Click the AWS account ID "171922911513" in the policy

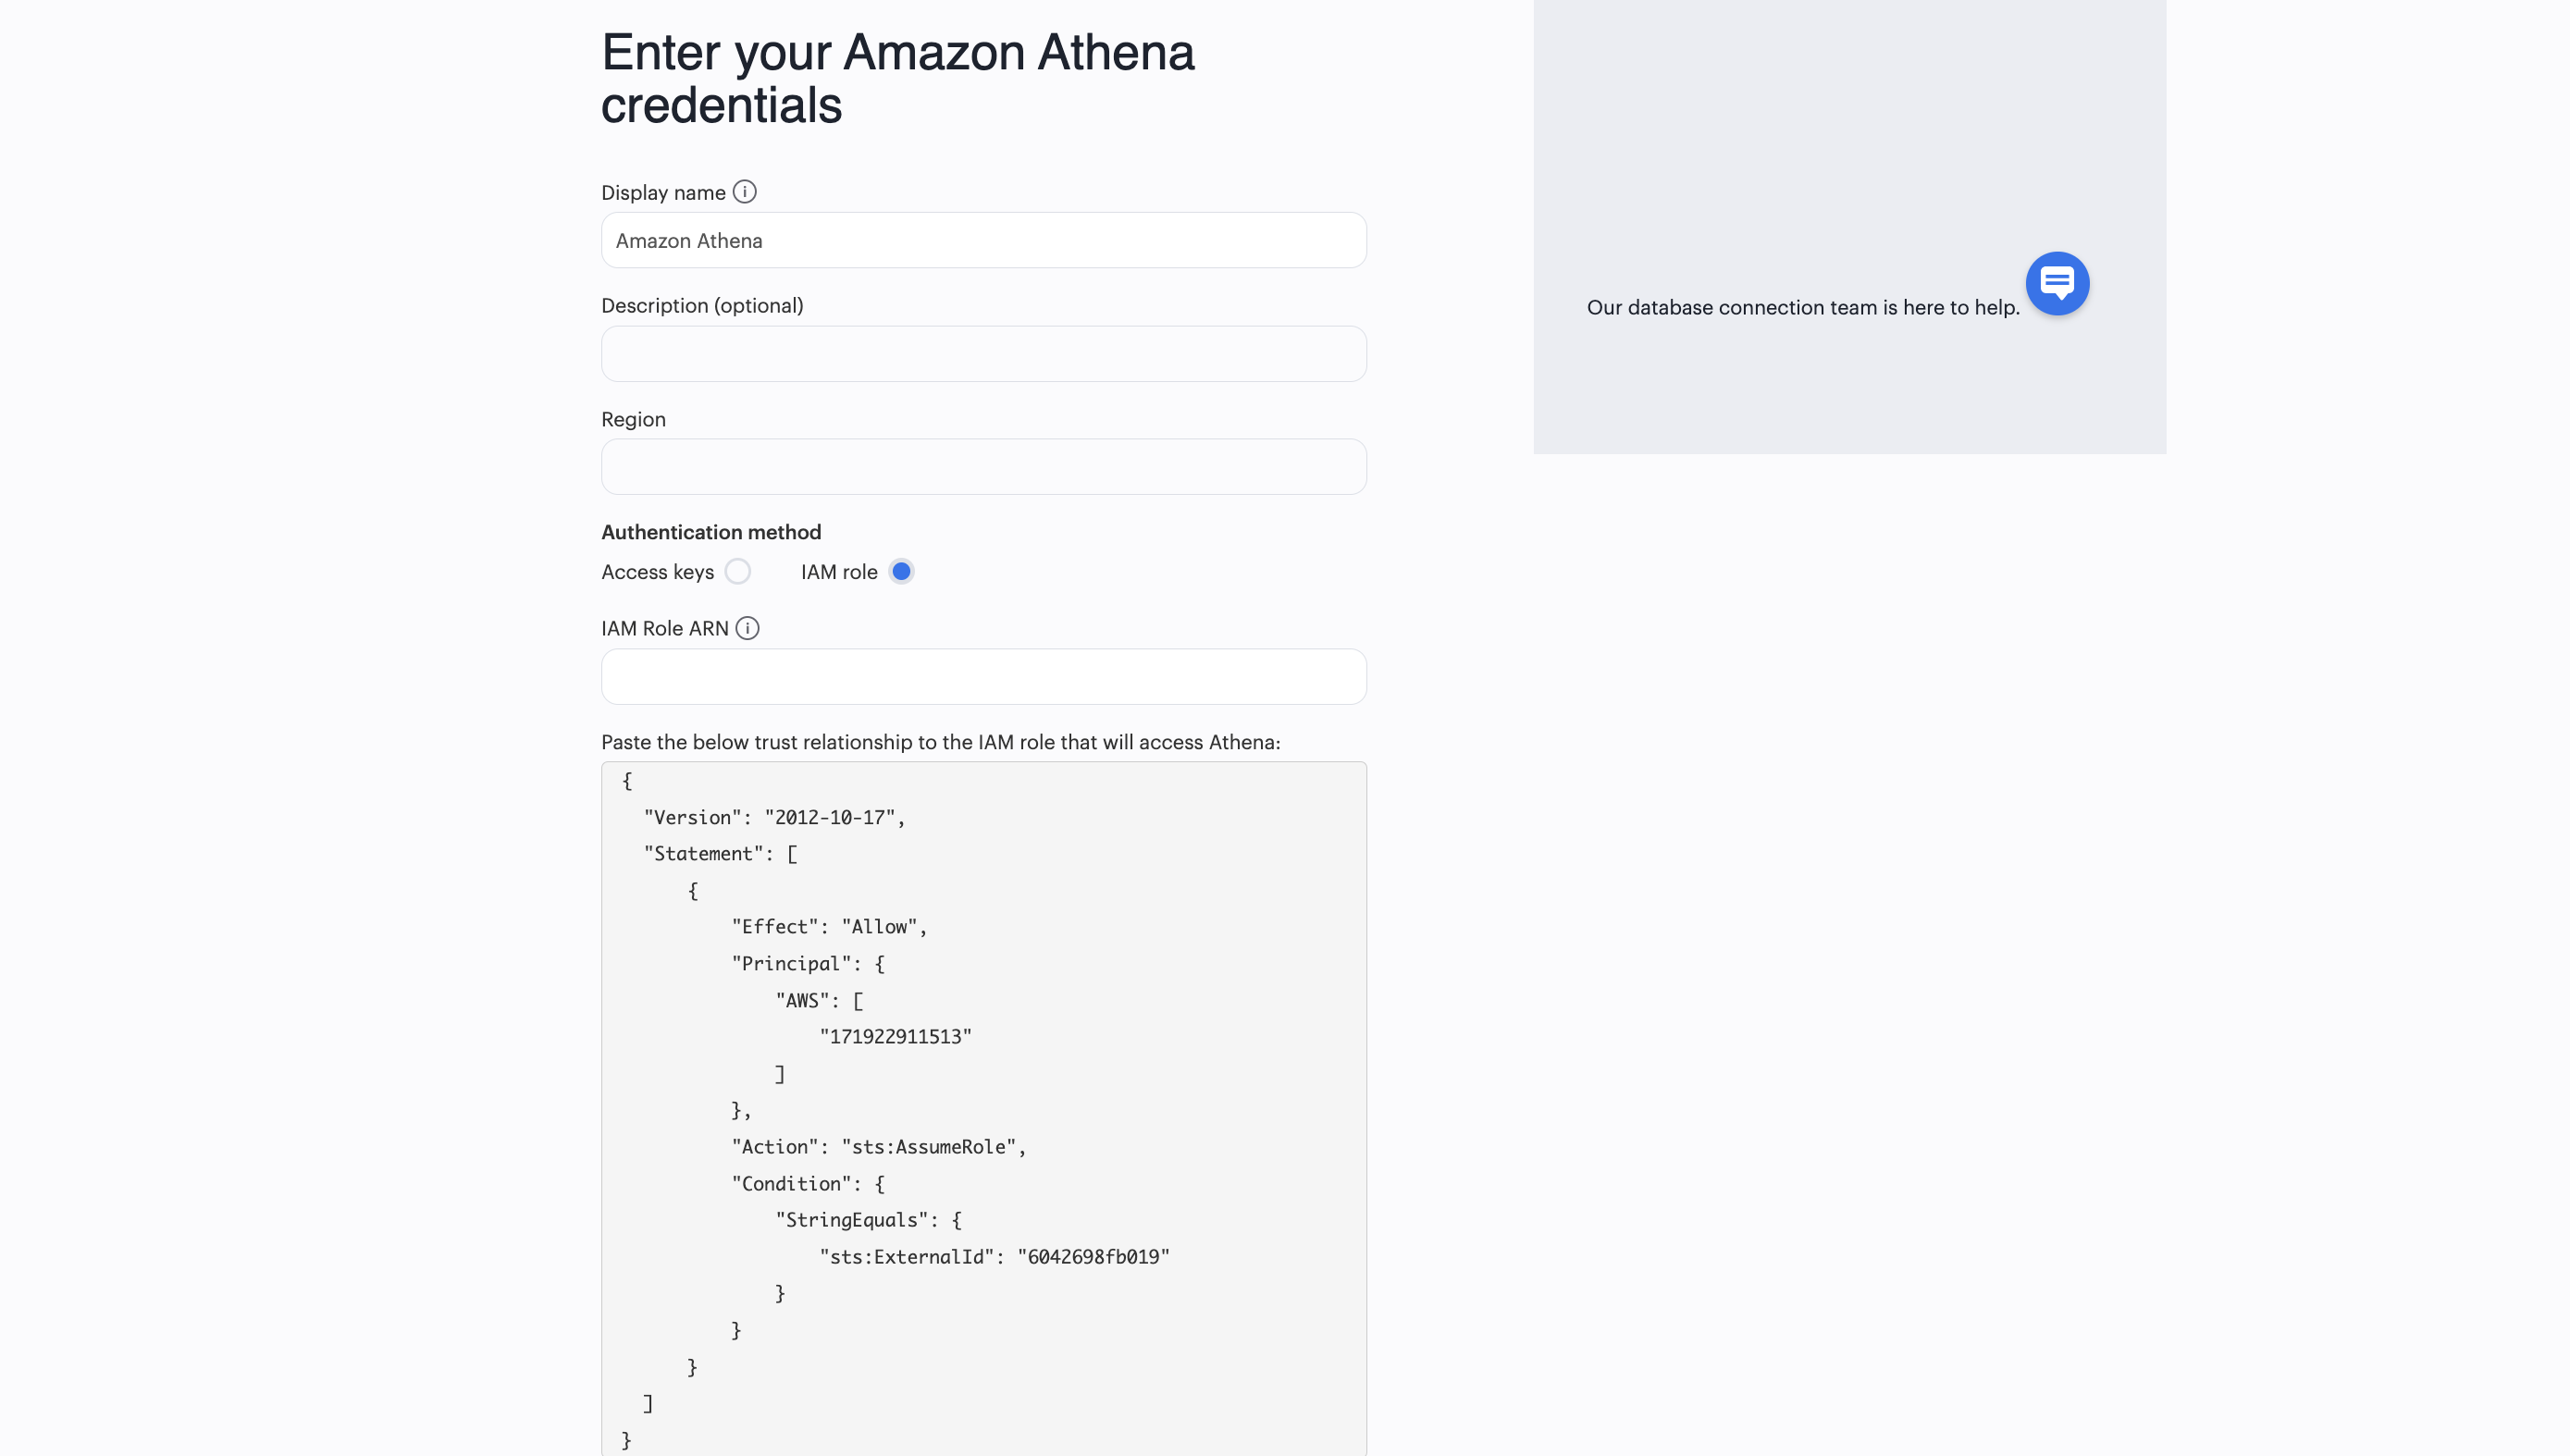click(895, 1037)
